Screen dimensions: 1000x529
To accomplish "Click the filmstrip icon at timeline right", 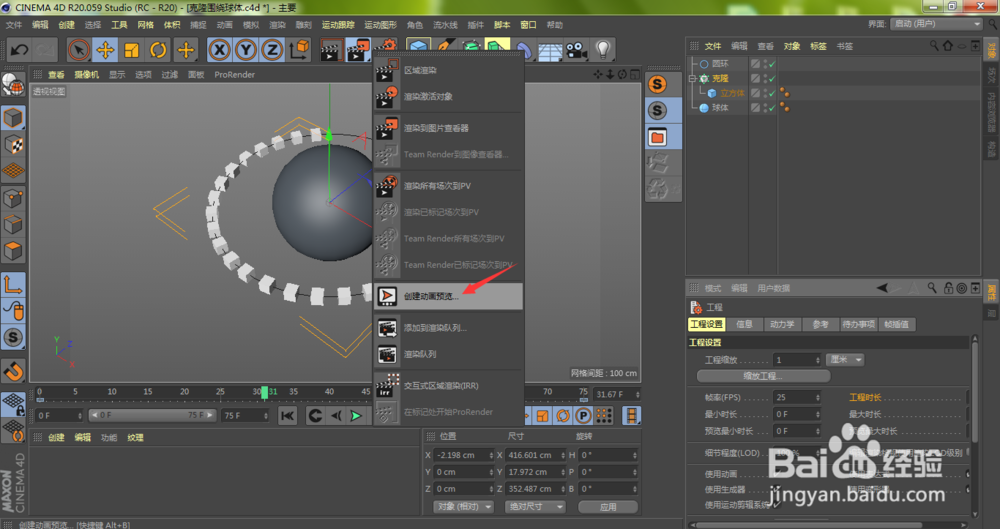I will click(x=631, y=415).
